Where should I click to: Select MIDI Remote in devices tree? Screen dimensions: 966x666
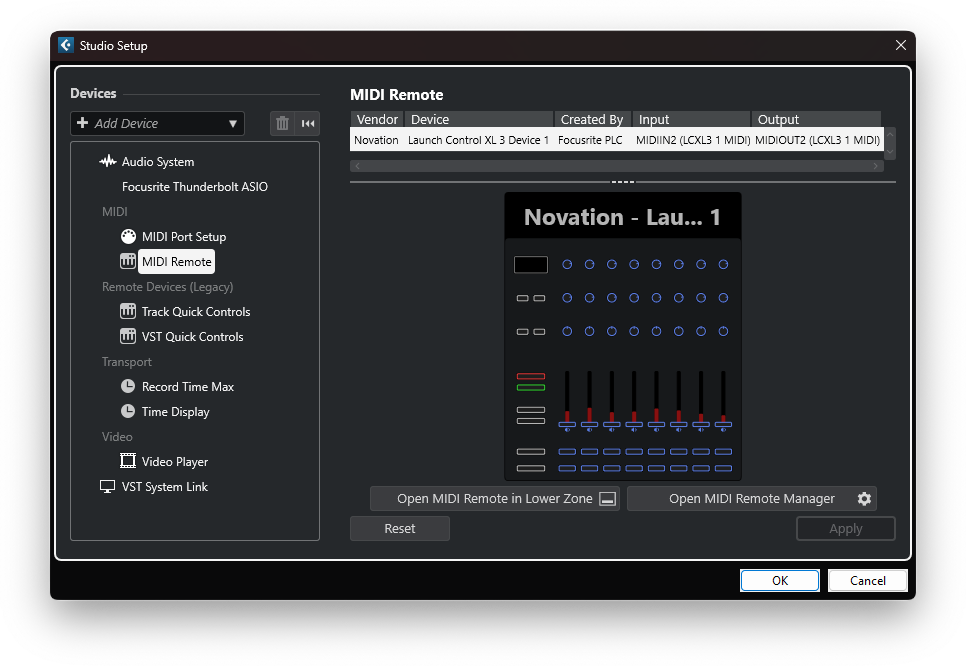pos(176,261)
